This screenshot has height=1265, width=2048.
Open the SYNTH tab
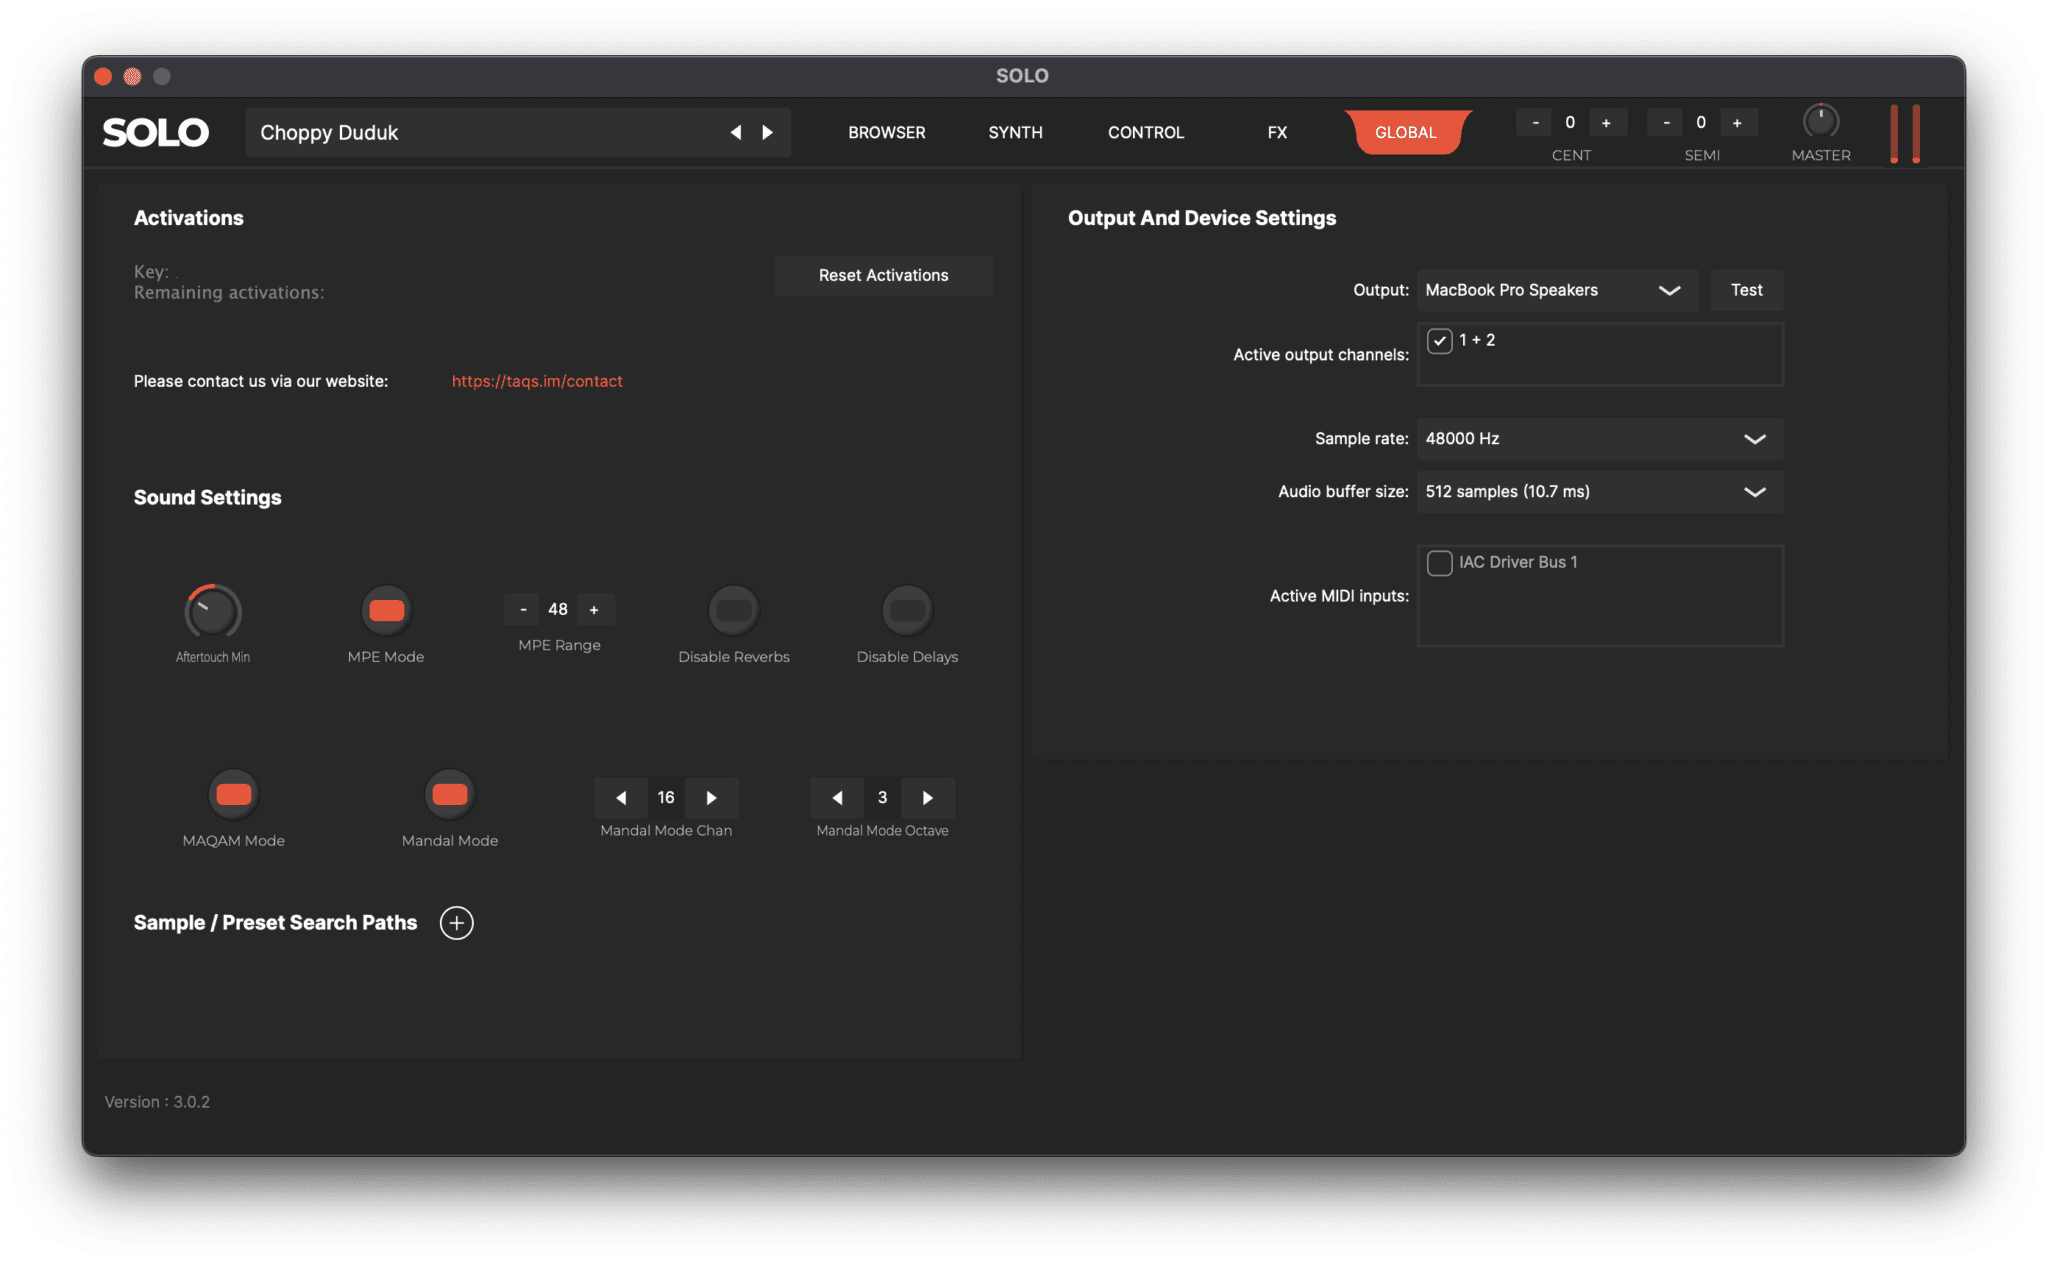pyautogui.click(x=1015, y=132)
